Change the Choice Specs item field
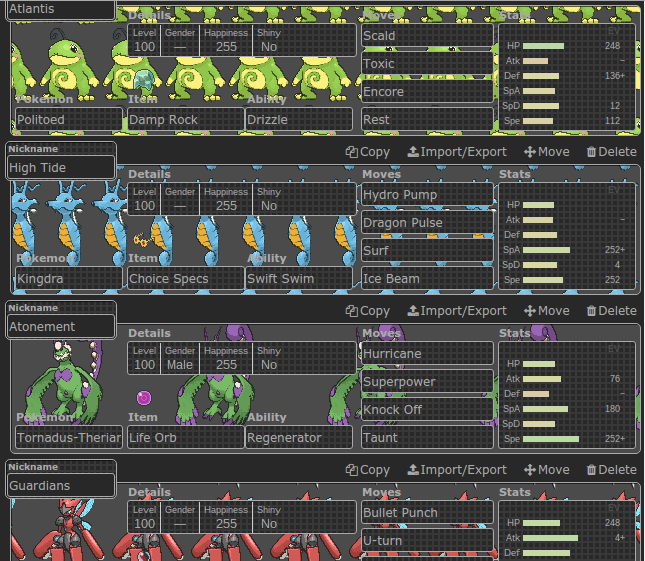645x561 pixels. (x=186, y=278)
